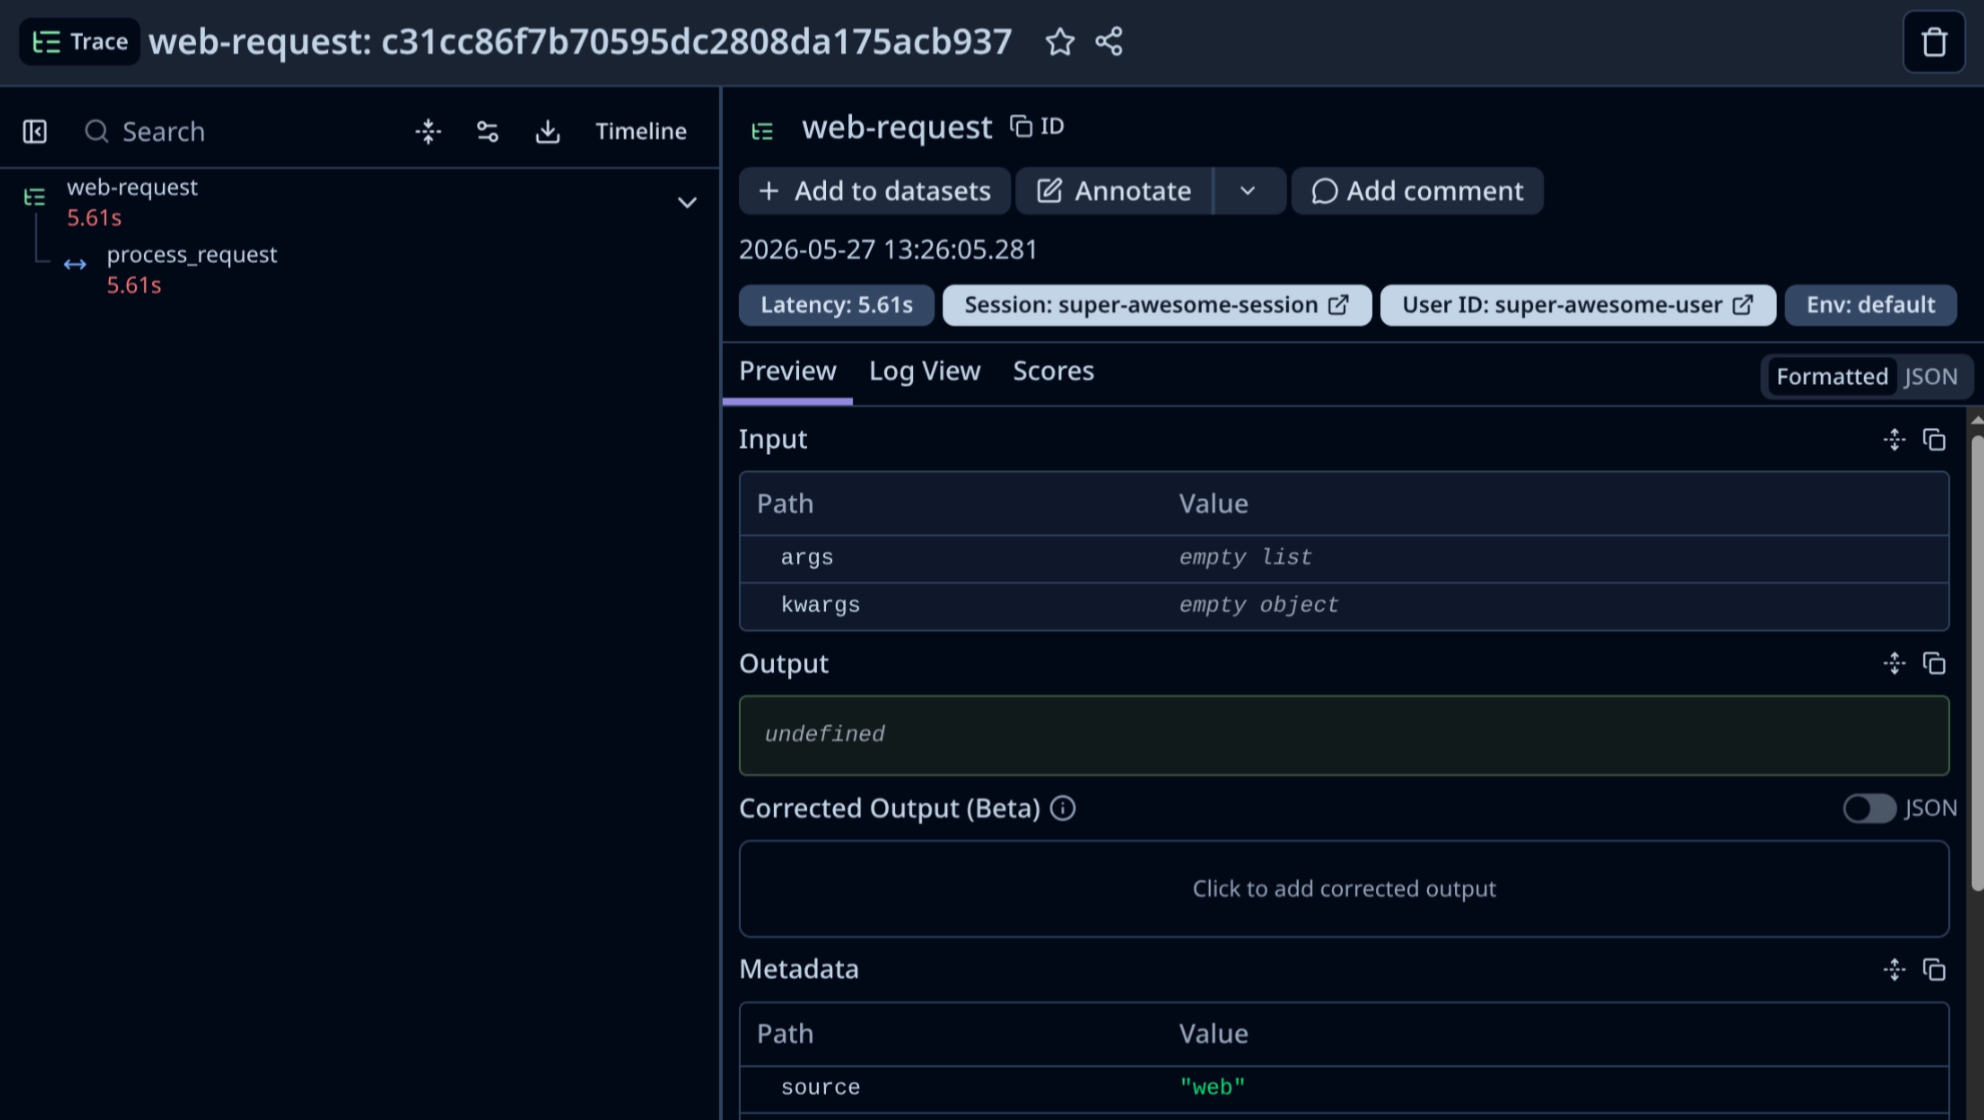Open tree view settings sliders icon
Image resolution: width=1984 pixels, height=1120 pixels.
[487, 131]
